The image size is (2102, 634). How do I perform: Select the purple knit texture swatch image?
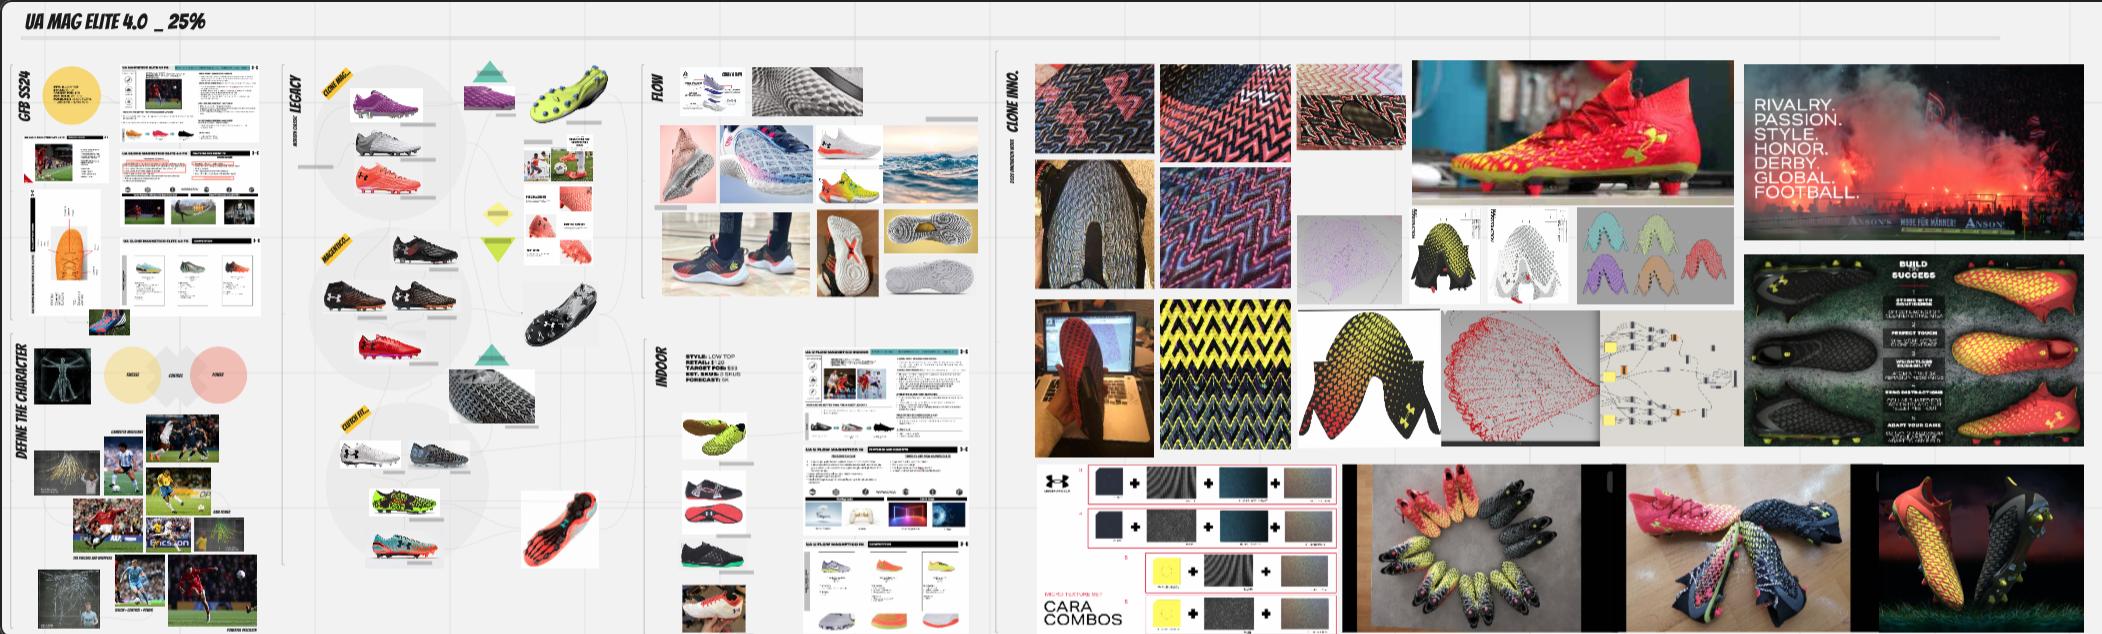coord(489,97)
